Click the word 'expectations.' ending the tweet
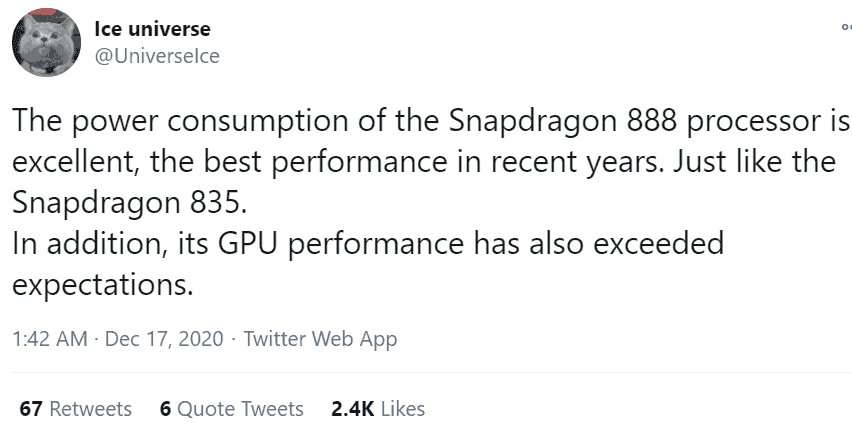Screen dimensions: 852x439 click(103, 286)
